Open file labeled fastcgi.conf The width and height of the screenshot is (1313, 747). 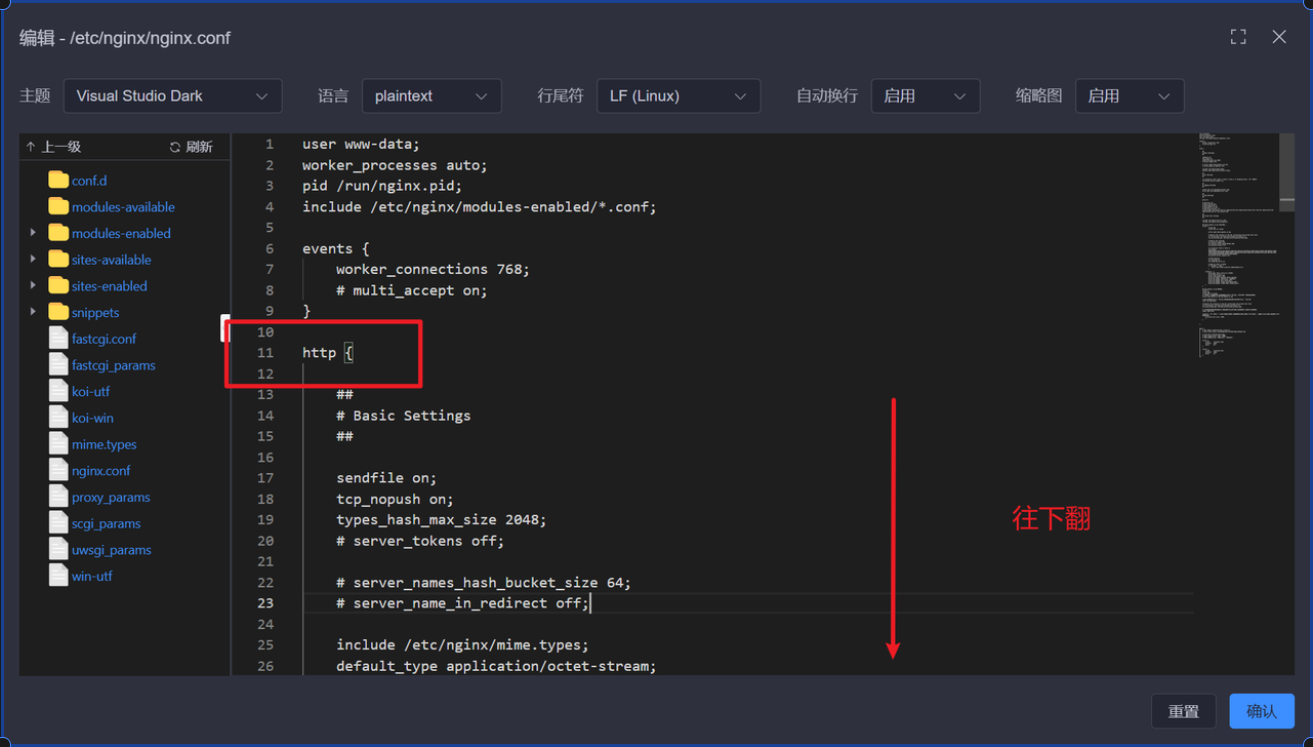[104, 338]
